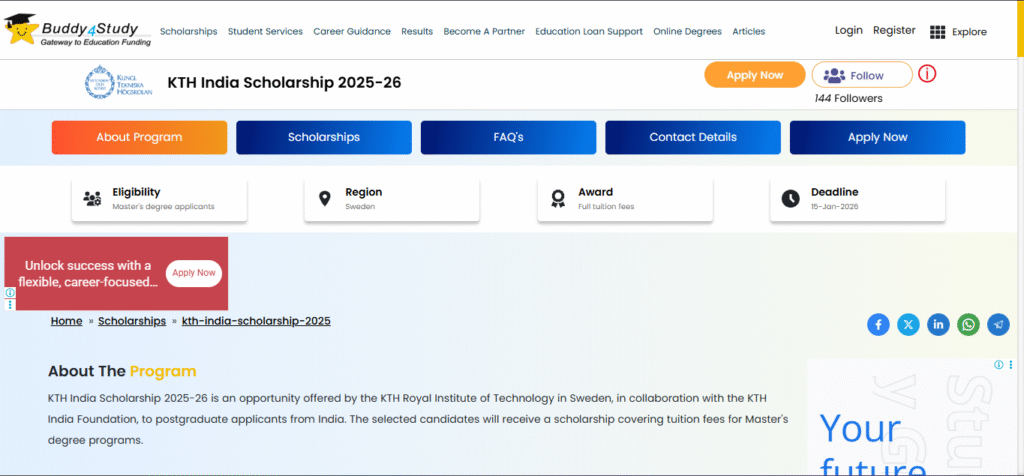Select the Contact Details tab
1024x476 pixels.
[693, 137]
